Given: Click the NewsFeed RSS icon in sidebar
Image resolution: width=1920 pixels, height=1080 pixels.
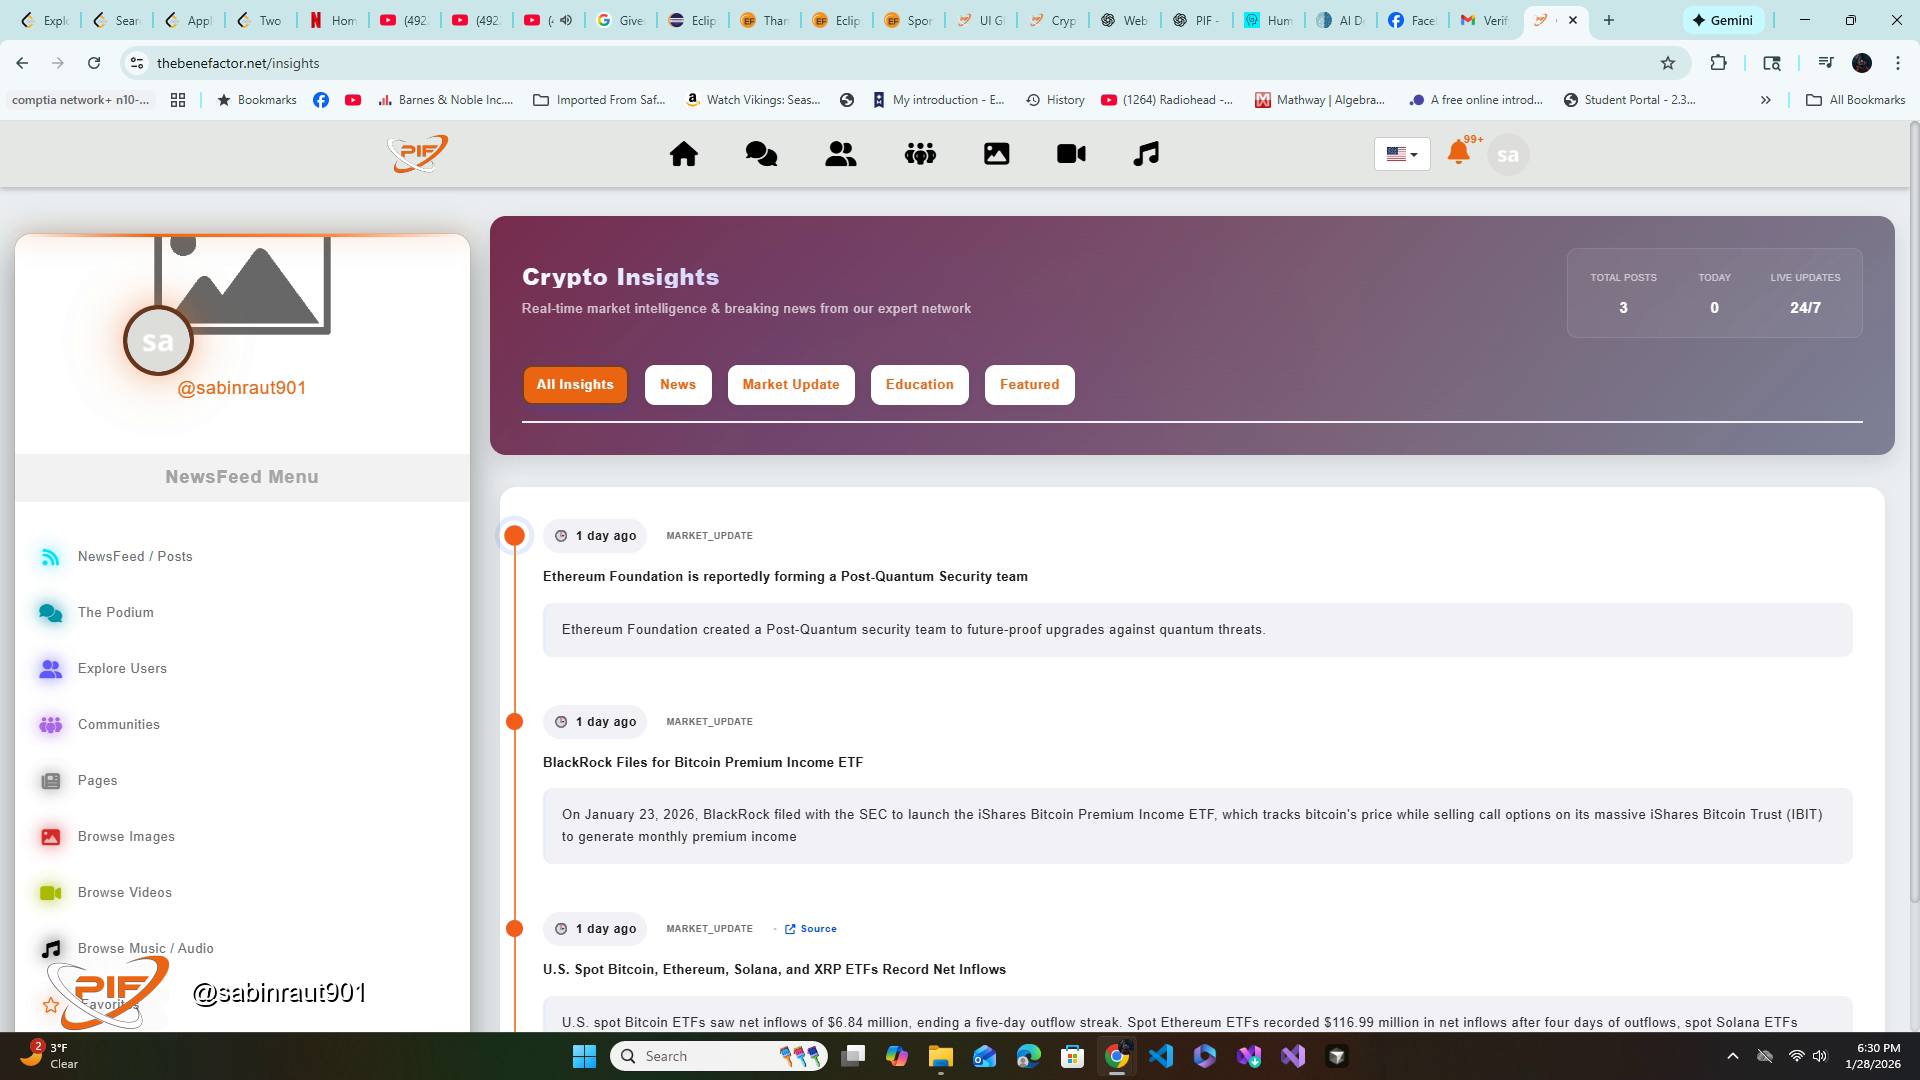Looking at the screenshot, I should (50, 557).
